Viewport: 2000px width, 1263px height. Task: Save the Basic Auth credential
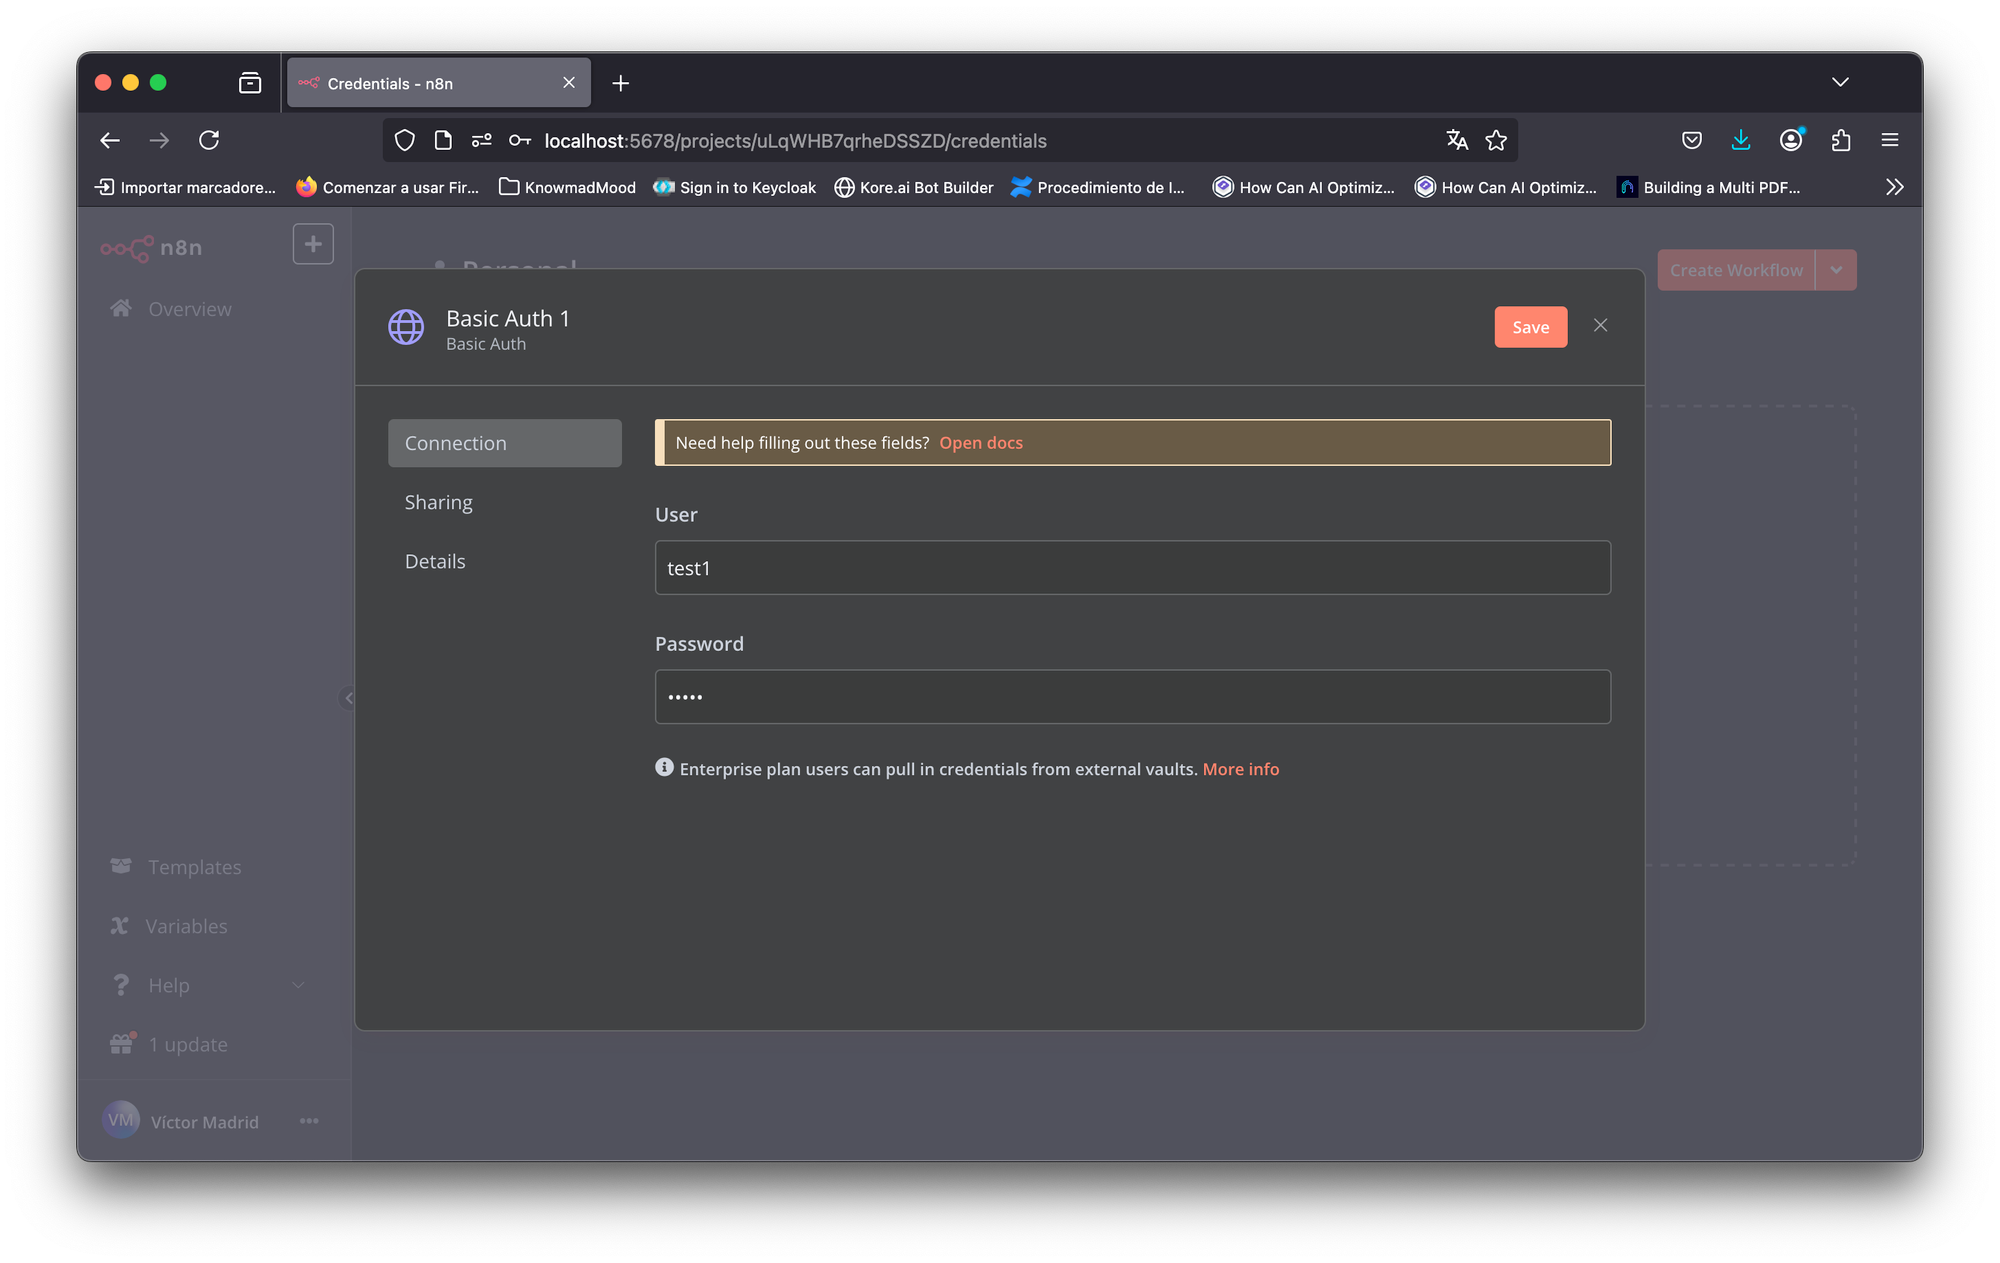pos(1530,327)
